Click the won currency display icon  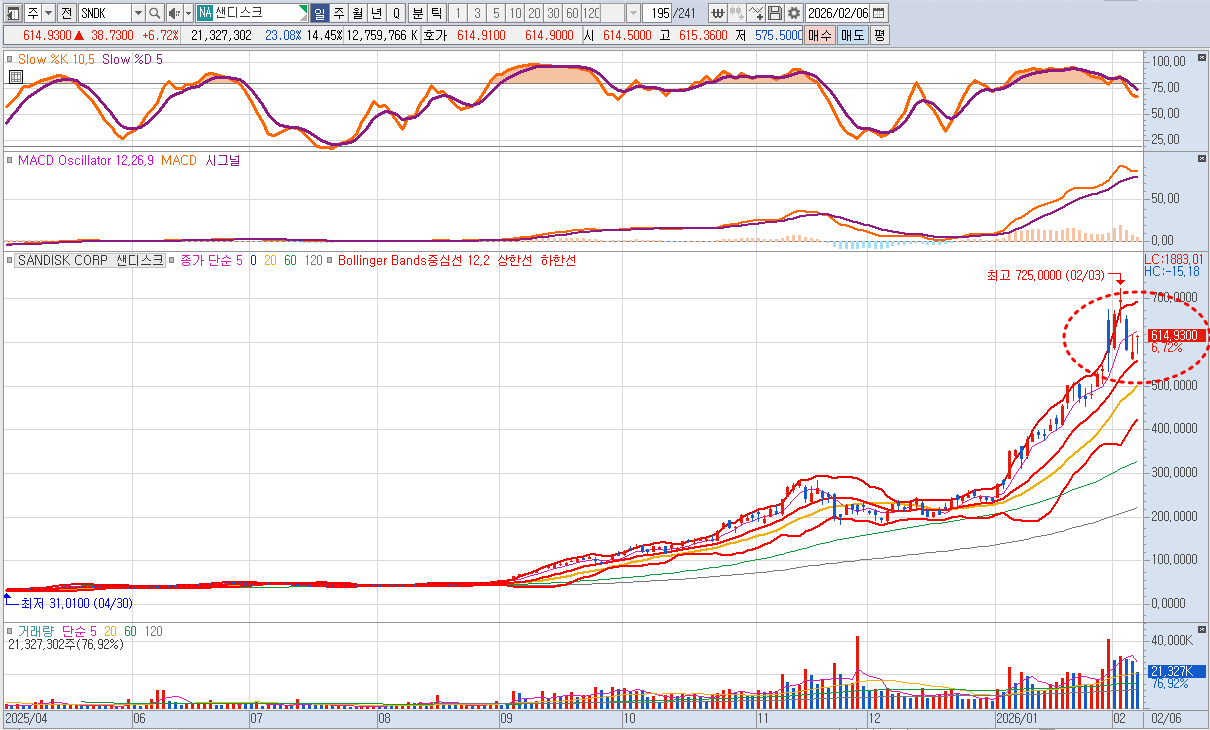717,13
